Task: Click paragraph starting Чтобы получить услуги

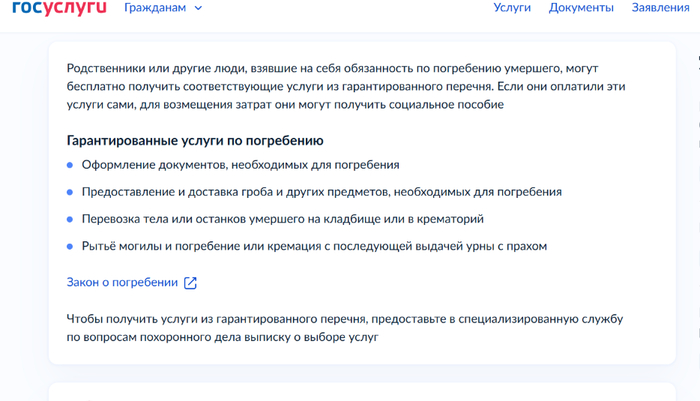Action: point(345,328)
